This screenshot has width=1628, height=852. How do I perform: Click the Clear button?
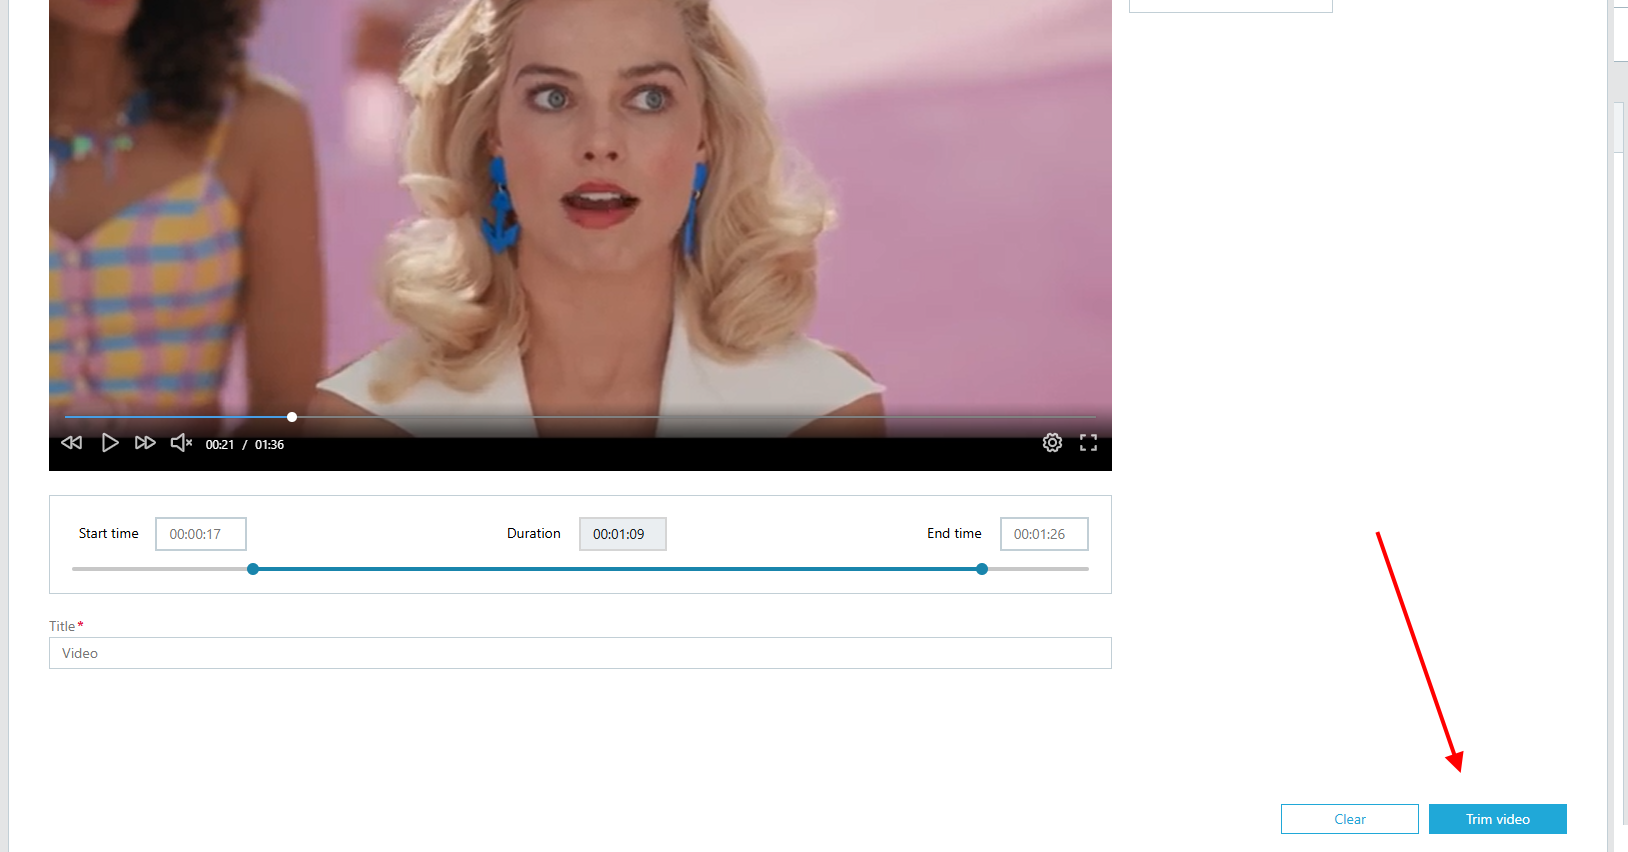pos(1350,819)
